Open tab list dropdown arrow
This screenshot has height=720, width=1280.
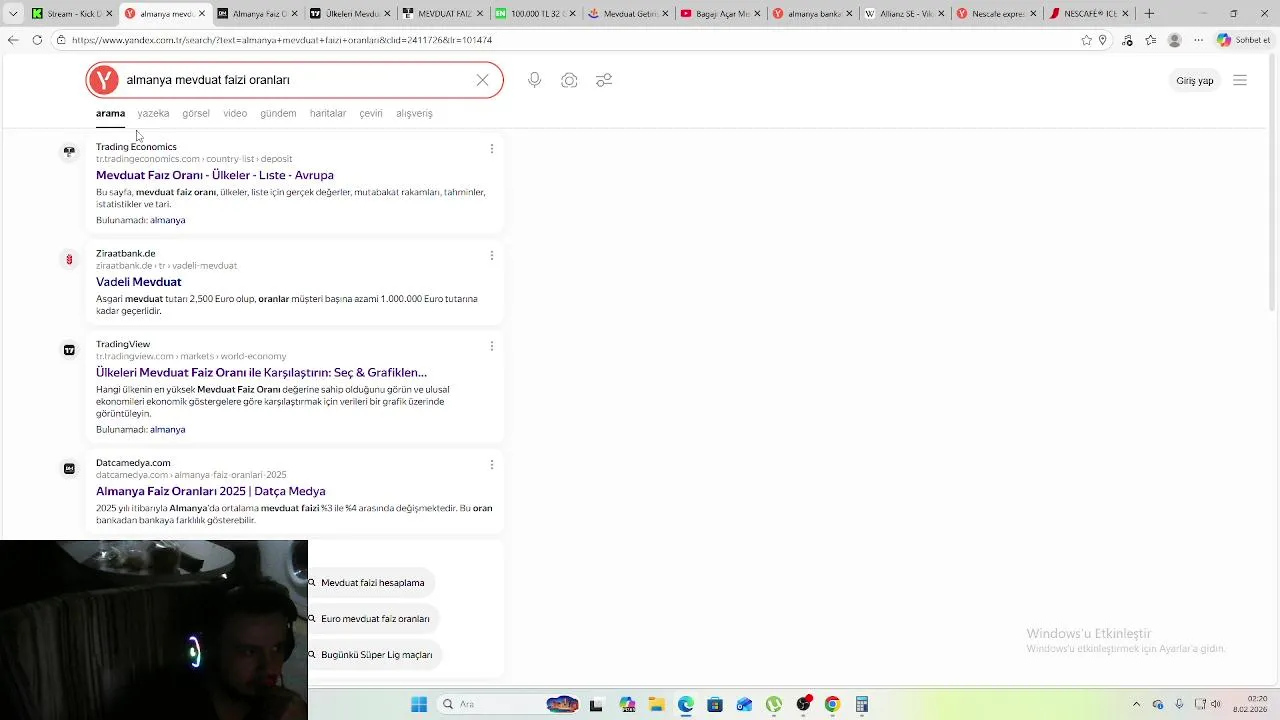[13, 14]
